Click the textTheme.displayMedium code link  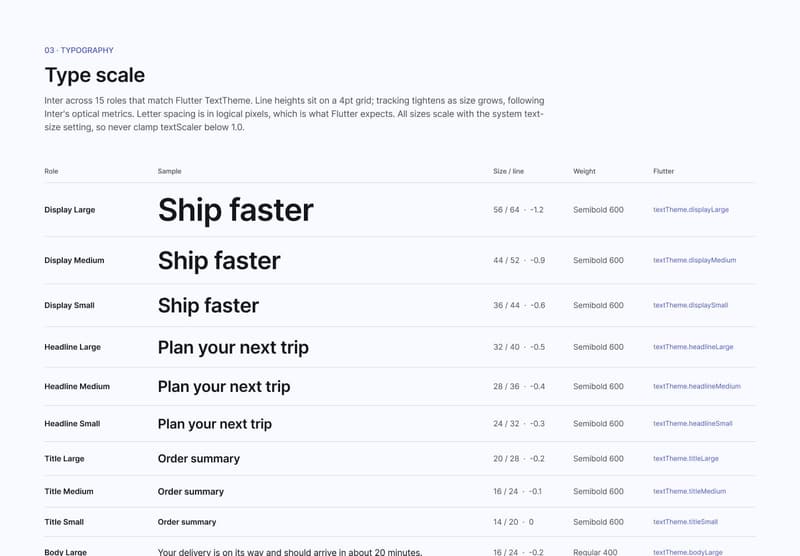pyautogui.click(x=694, y=260)
